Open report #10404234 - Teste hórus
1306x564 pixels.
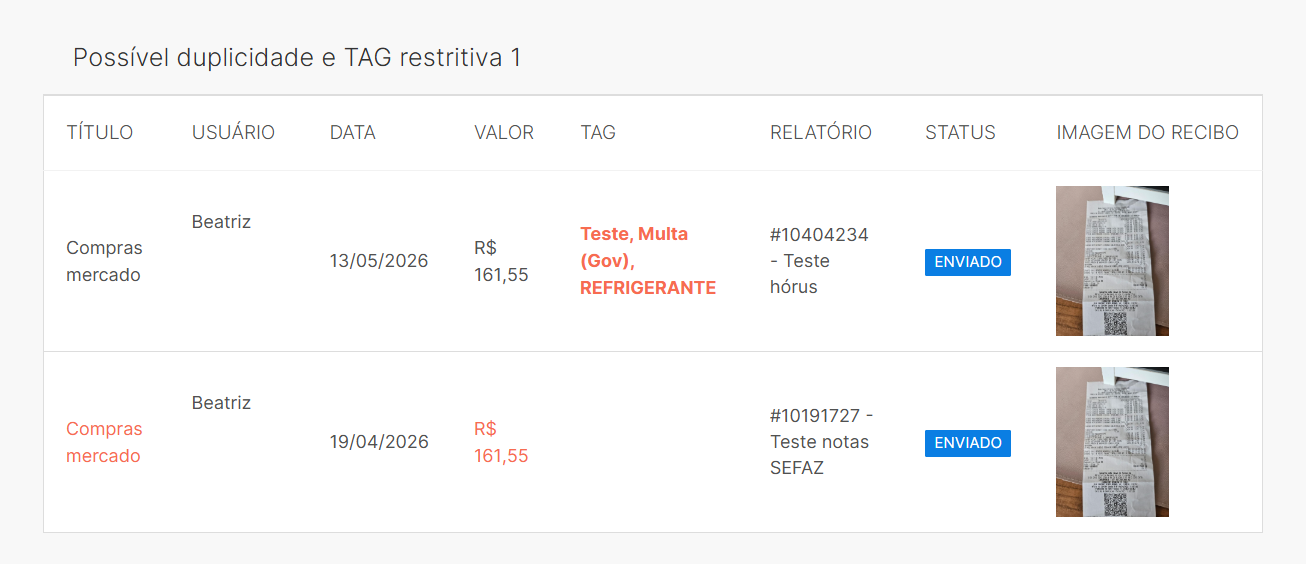coord(819,261)
